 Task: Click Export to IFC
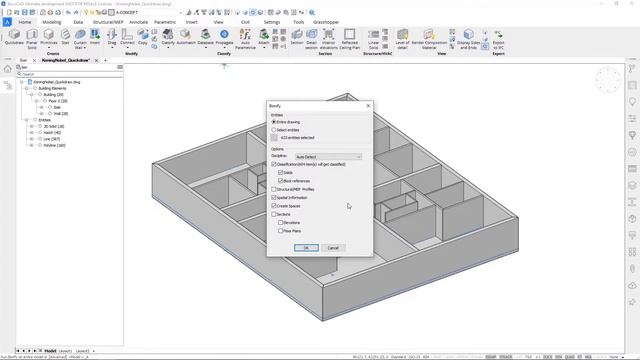click(x=498, y=39)
